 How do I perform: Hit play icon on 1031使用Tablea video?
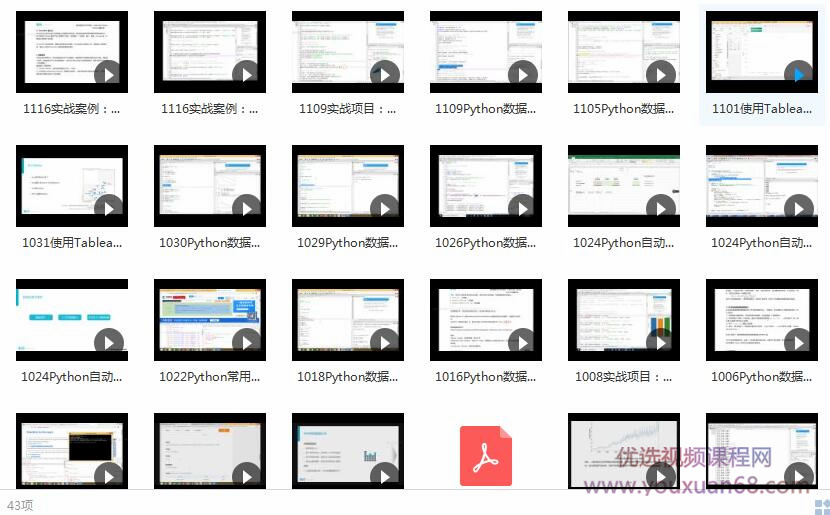click(x=108, y=208)
